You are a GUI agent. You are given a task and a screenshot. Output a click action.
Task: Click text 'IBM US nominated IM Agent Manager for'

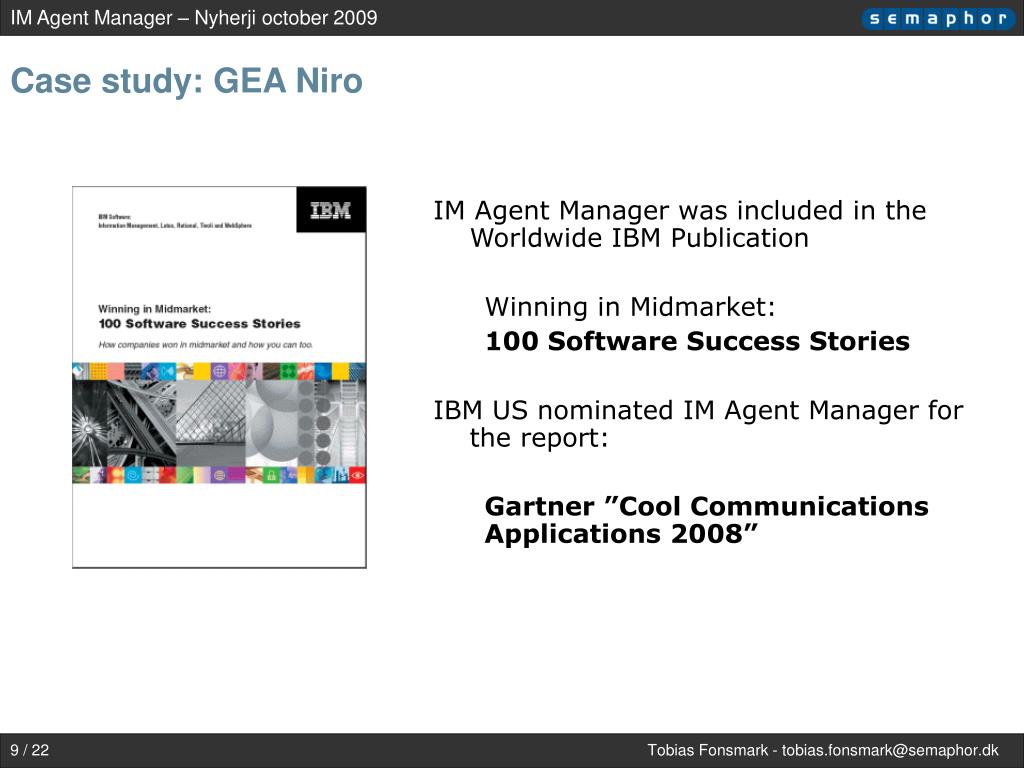pyautogui.click(x=698, y=410)
